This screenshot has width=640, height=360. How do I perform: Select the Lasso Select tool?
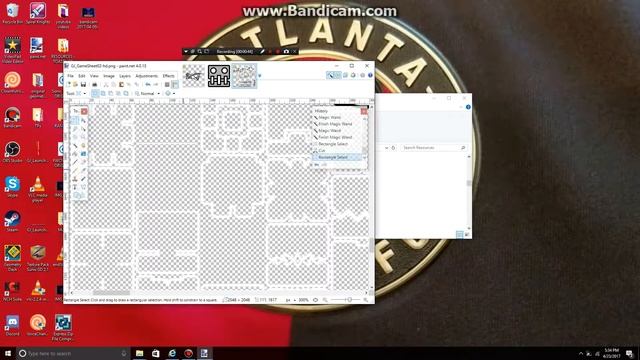(x=75, y=129)
